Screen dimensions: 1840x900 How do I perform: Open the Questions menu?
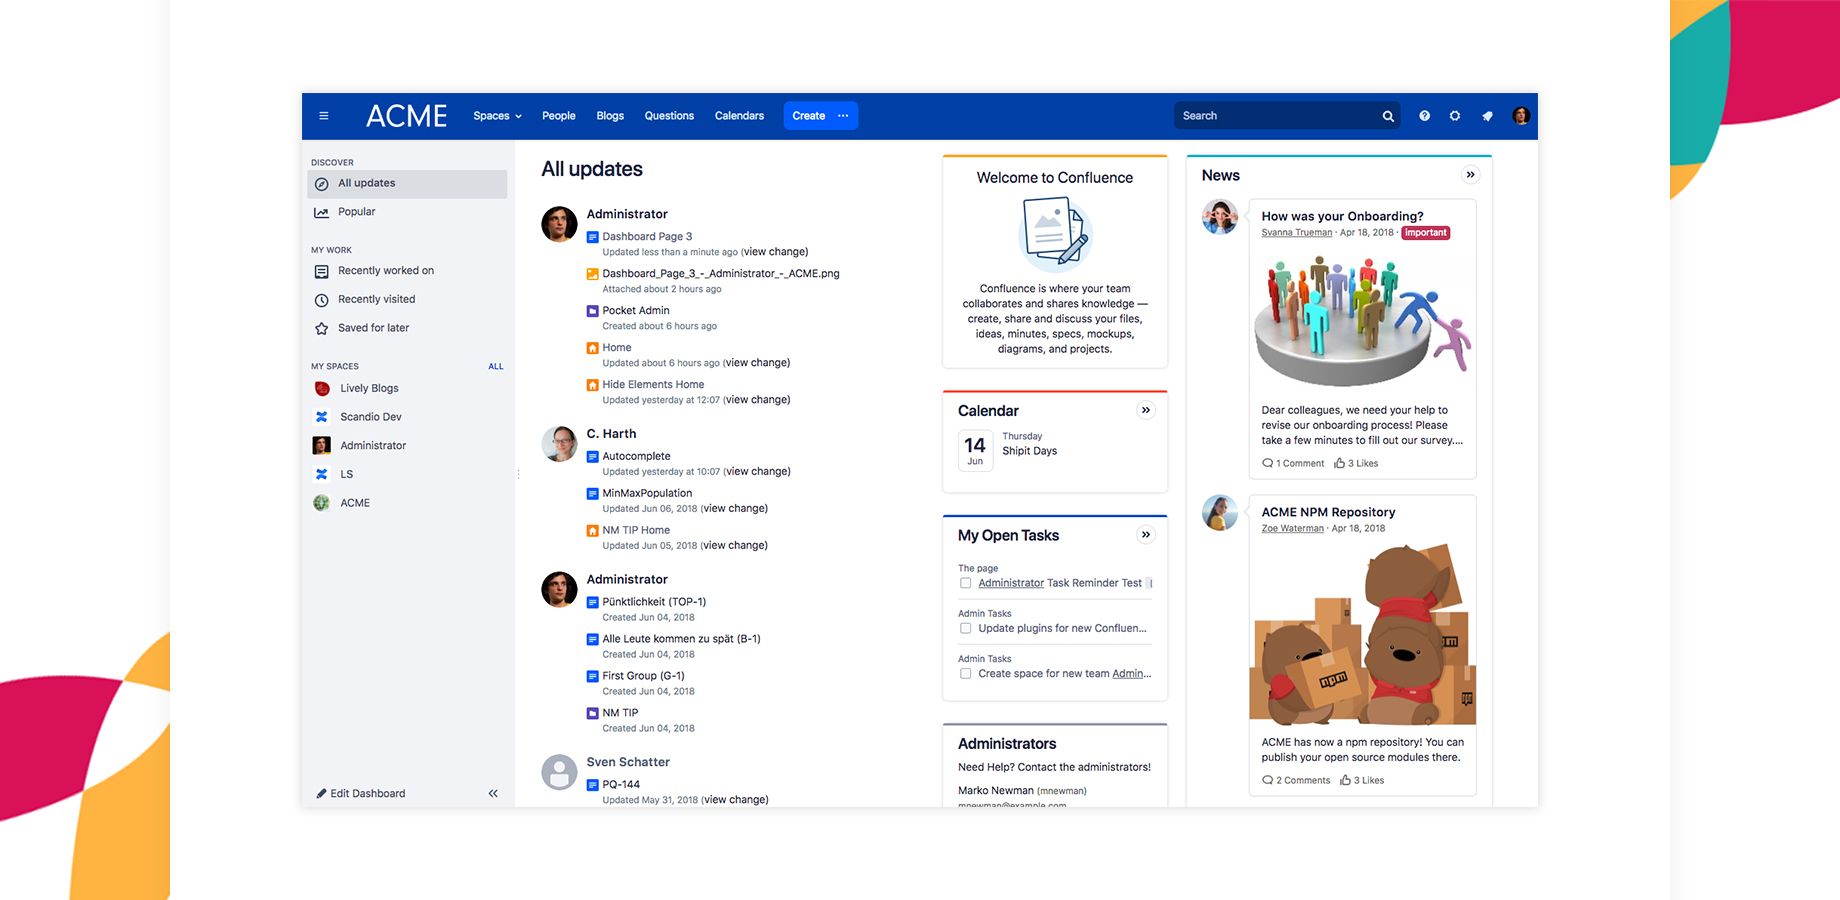[x=669, y=116]
